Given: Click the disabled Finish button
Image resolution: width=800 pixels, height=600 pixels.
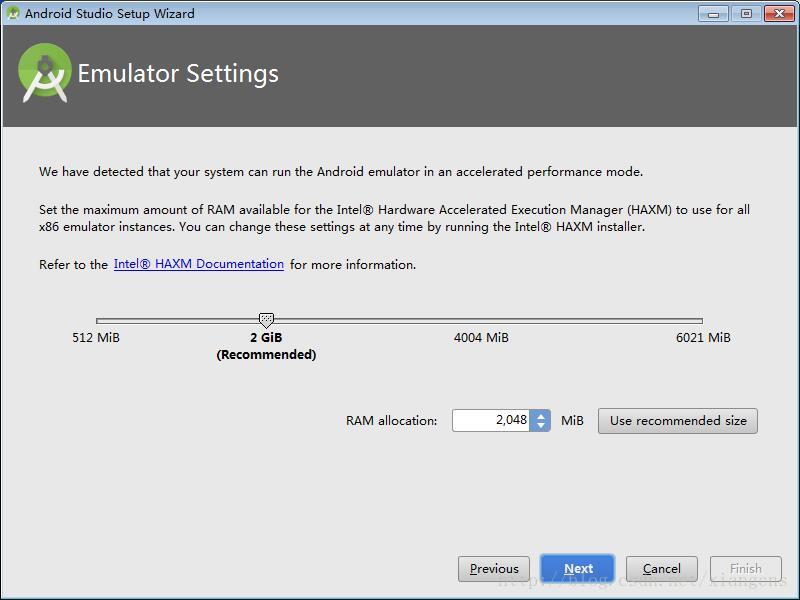Looking at the screenshot, I should [745, 568].
